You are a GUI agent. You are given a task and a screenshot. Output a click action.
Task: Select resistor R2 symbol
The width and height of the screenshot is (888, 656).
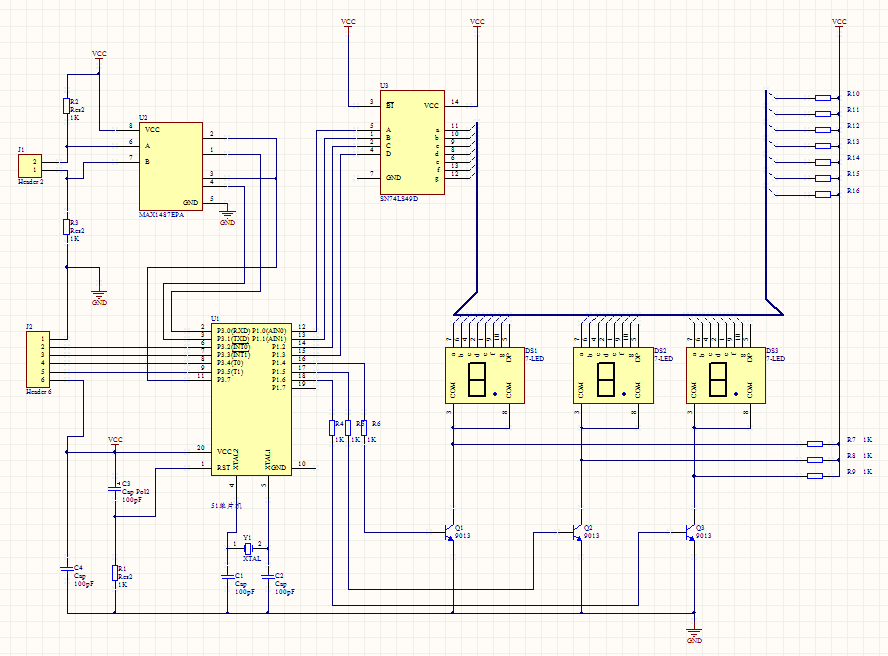click(x=66, y=106)
